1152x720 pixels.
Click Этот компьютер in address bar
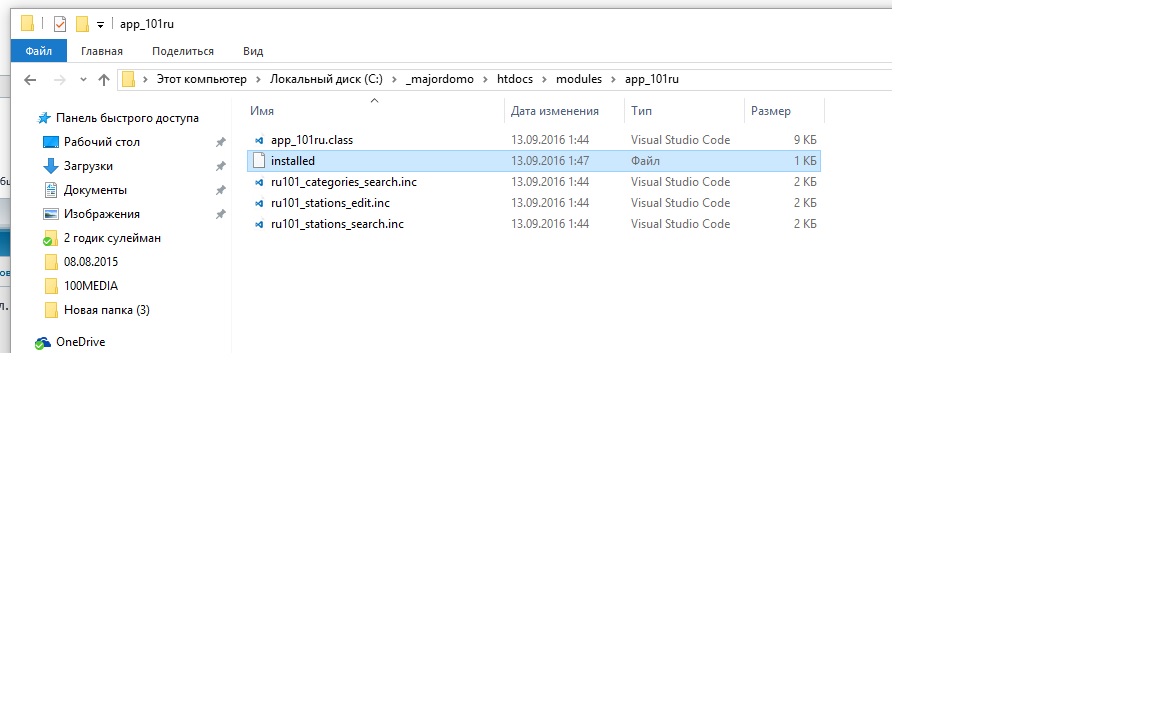pyautogui.click(x=201, y=79)
